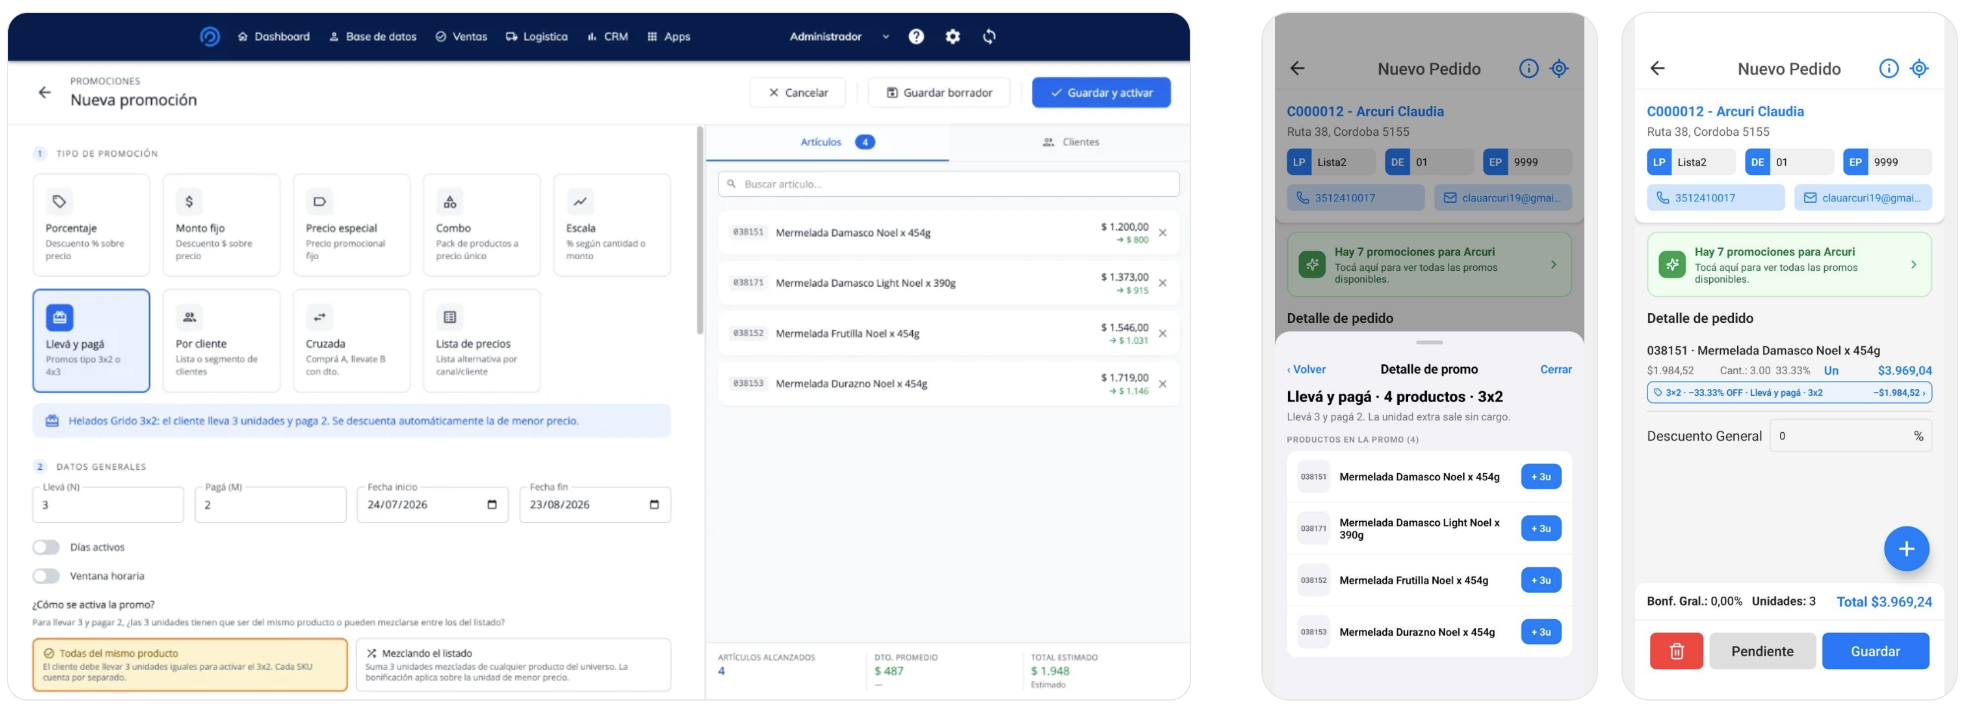Tap the Pendiente button
Image resolution: width=1972 pixels, height=718 pixels.
[x=1762, y=651]
